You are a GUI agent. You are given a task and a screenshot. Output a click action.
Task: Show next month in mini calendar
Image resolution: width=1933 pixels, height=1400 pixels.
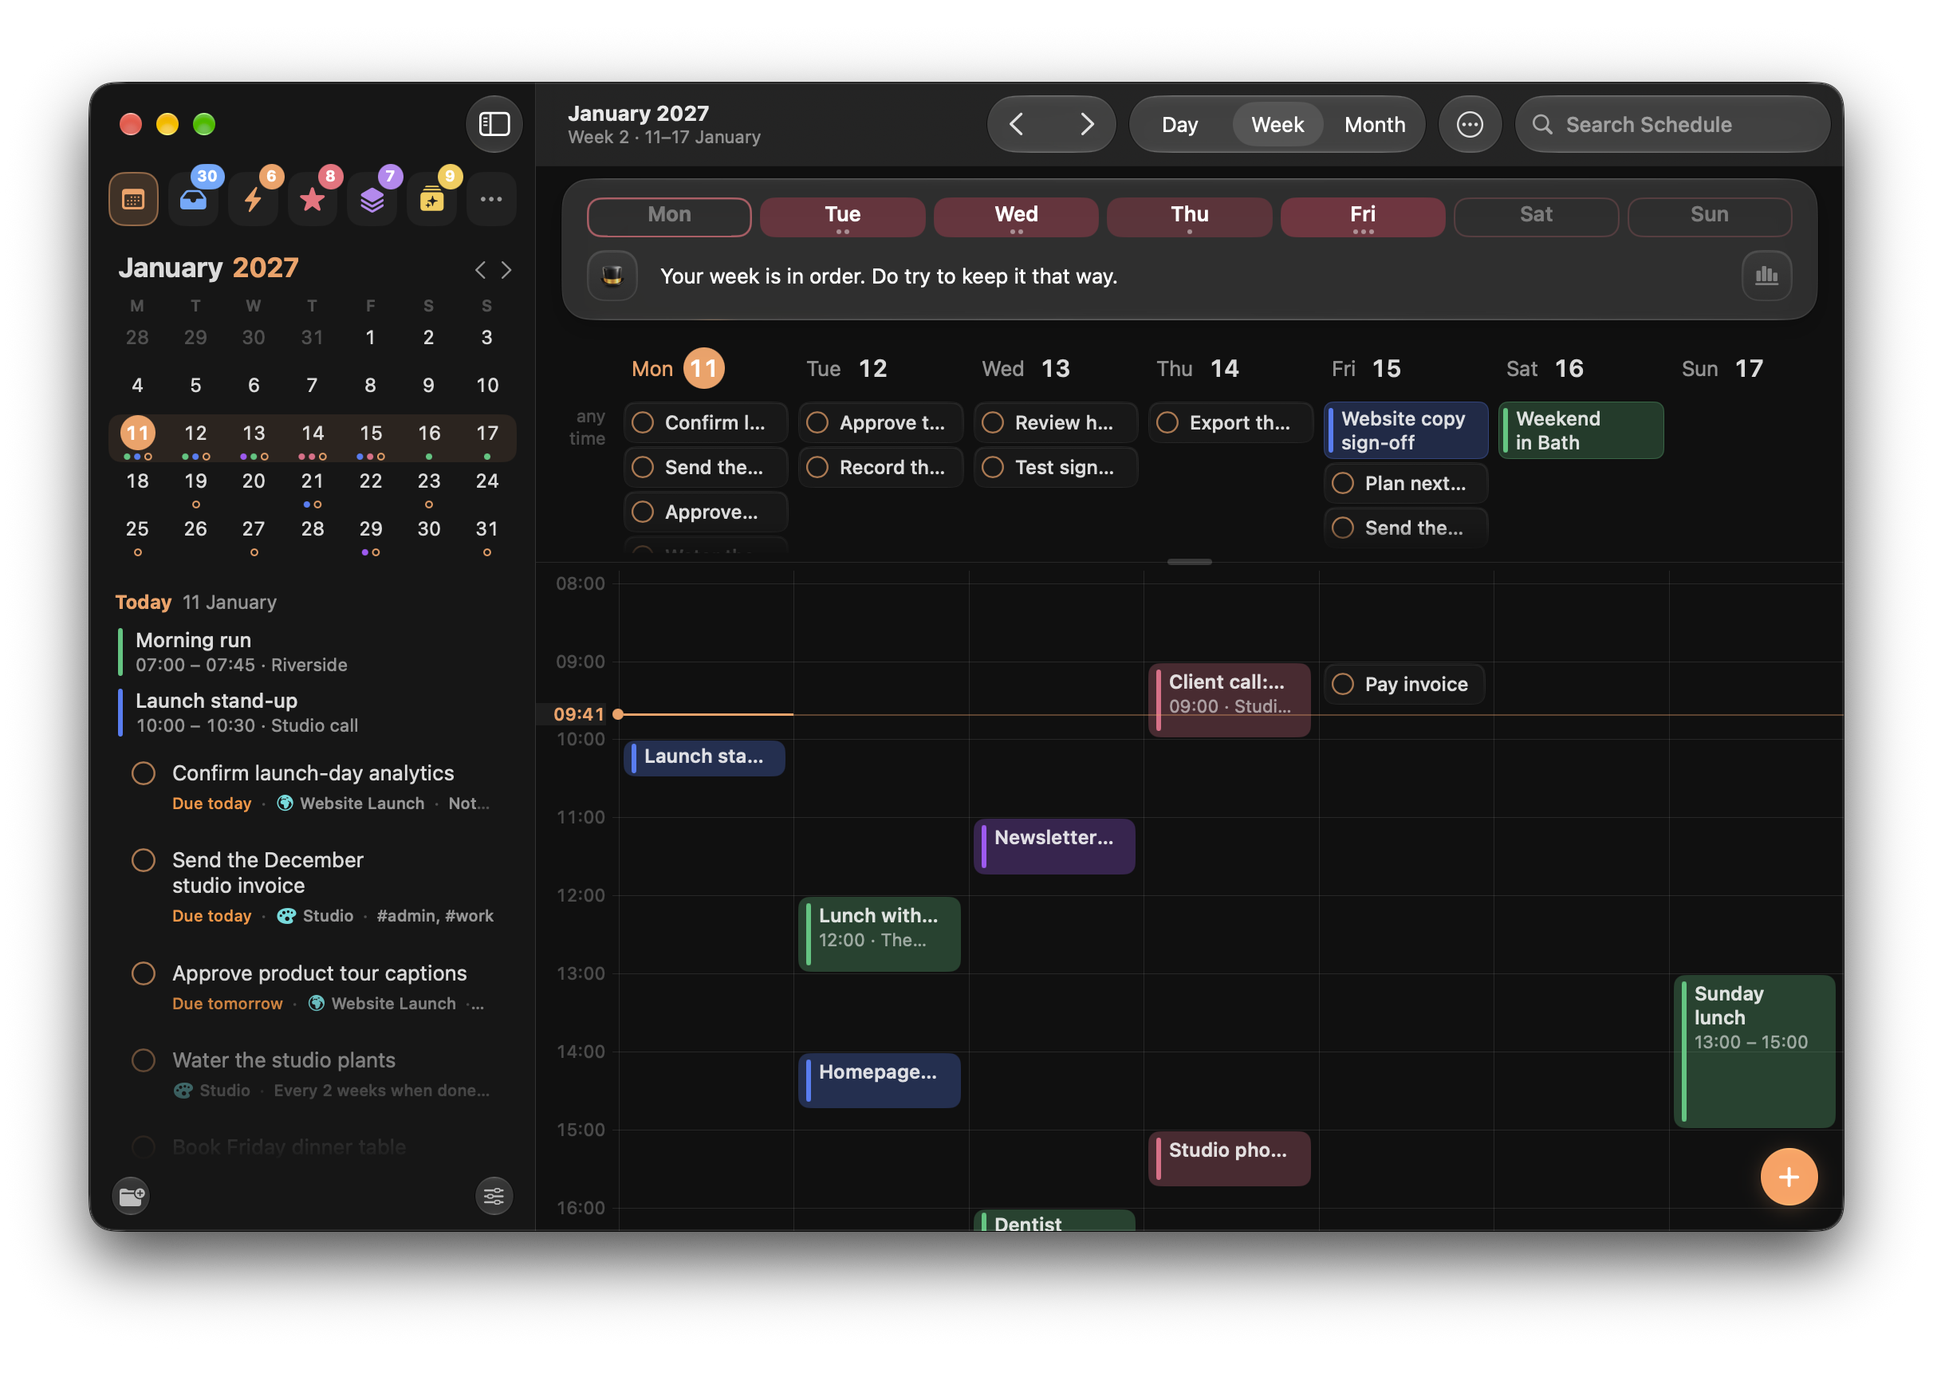(506, 270)
